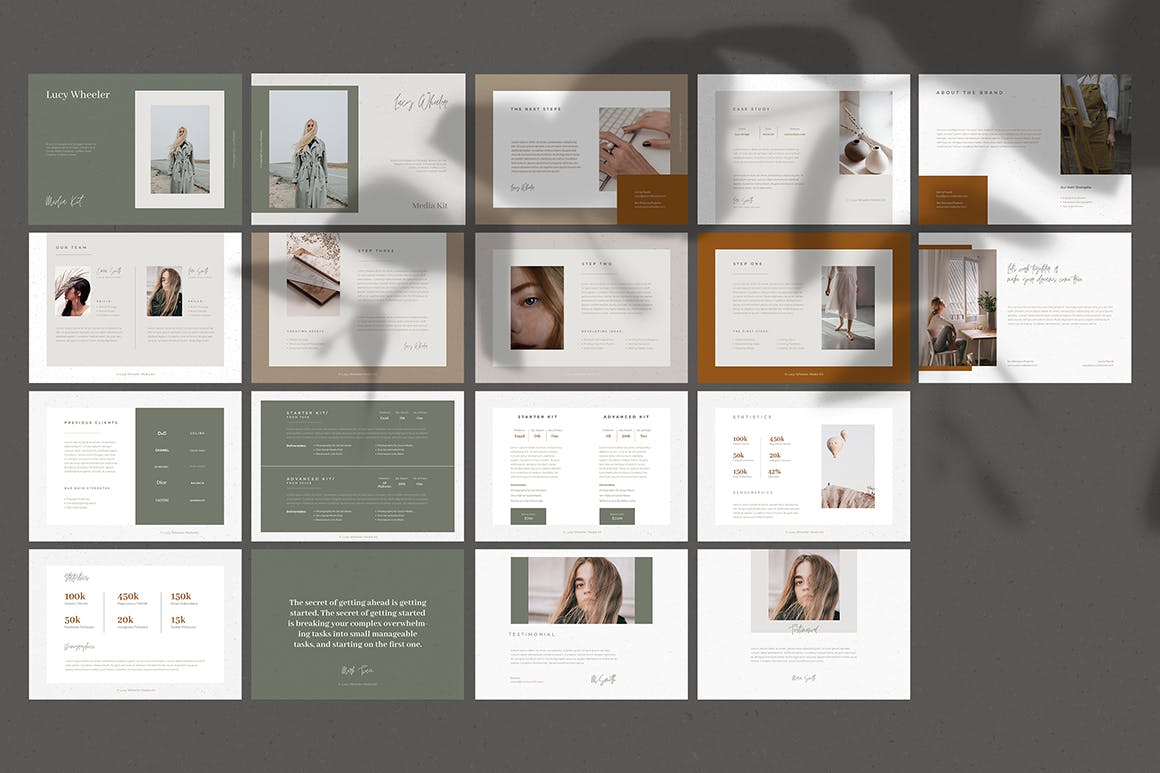Click the Advanced Kit green price button

click(617, 517)
